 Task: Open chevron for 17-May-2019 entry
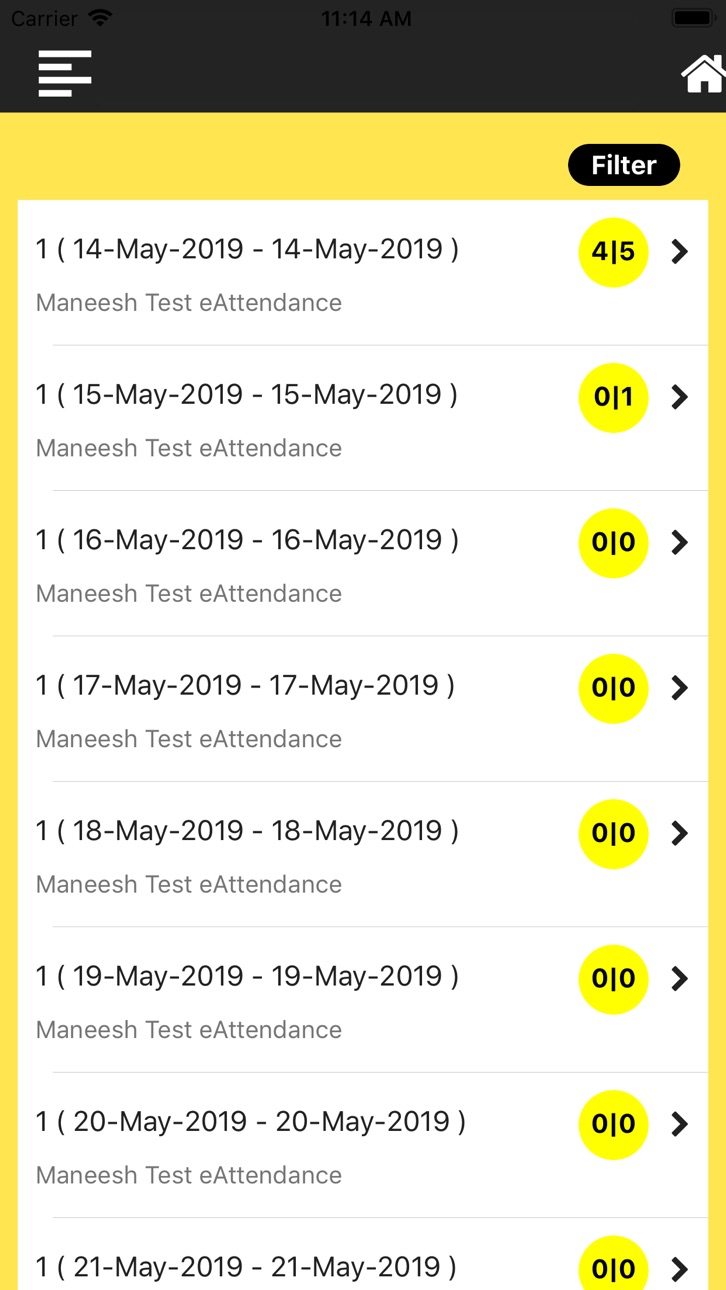click(x=680, y=688)
